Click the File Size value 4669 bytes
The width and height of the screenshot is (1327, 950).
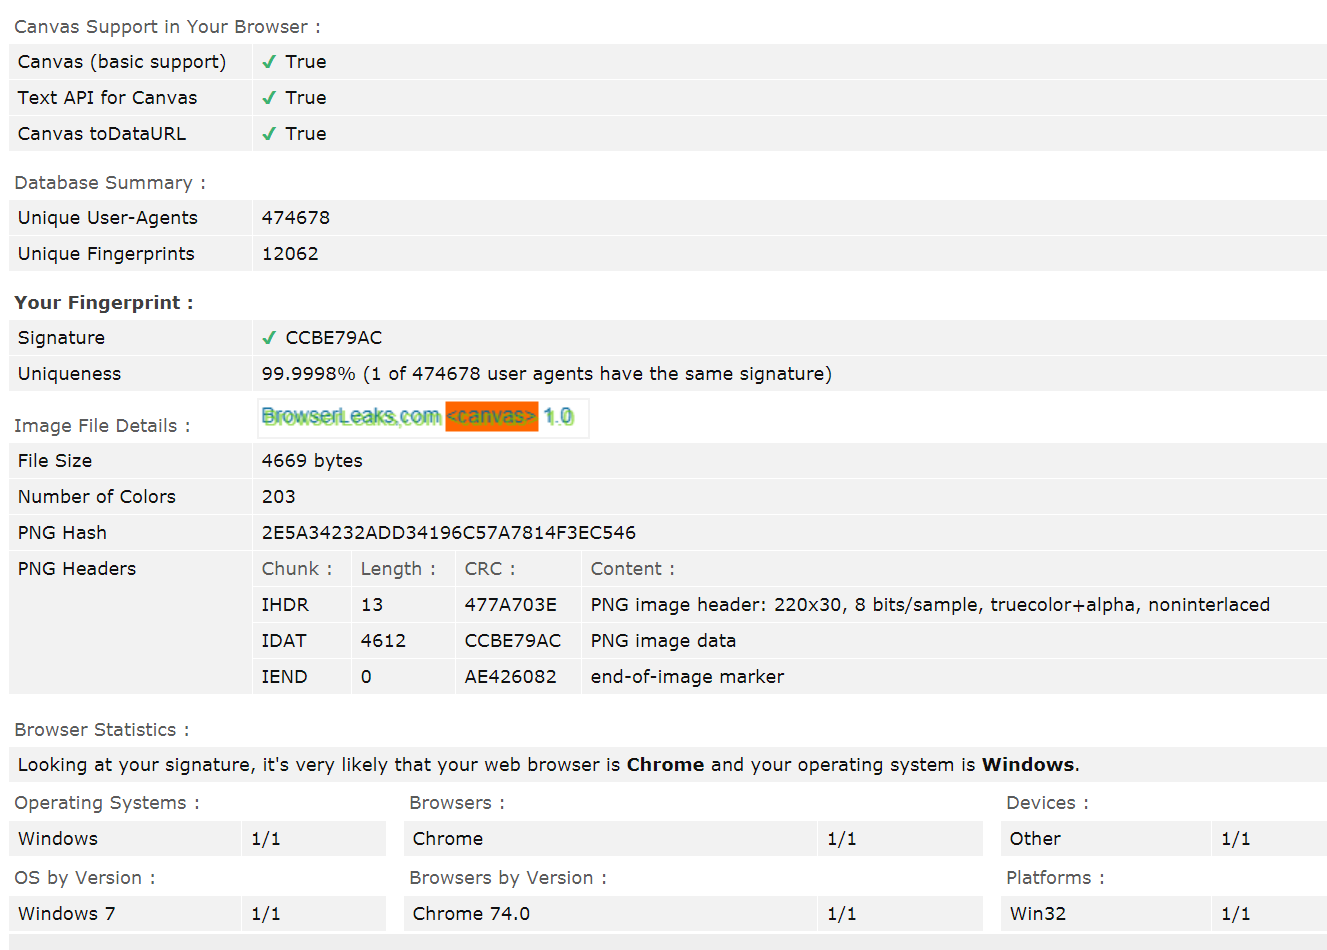[x=312, y=461]
